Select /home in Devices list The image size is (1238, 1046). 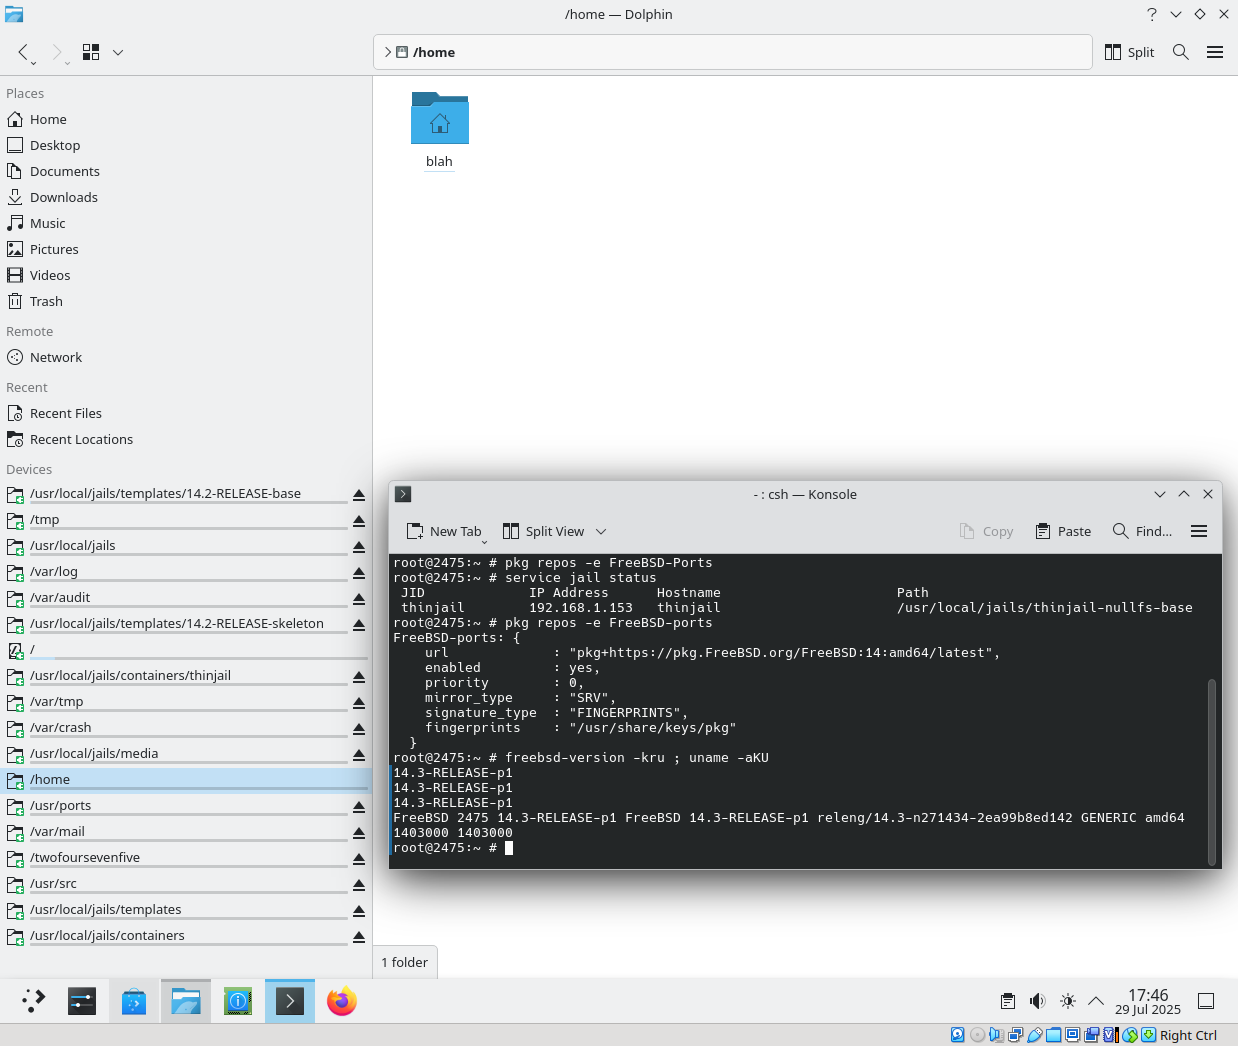tap(186, 779)
